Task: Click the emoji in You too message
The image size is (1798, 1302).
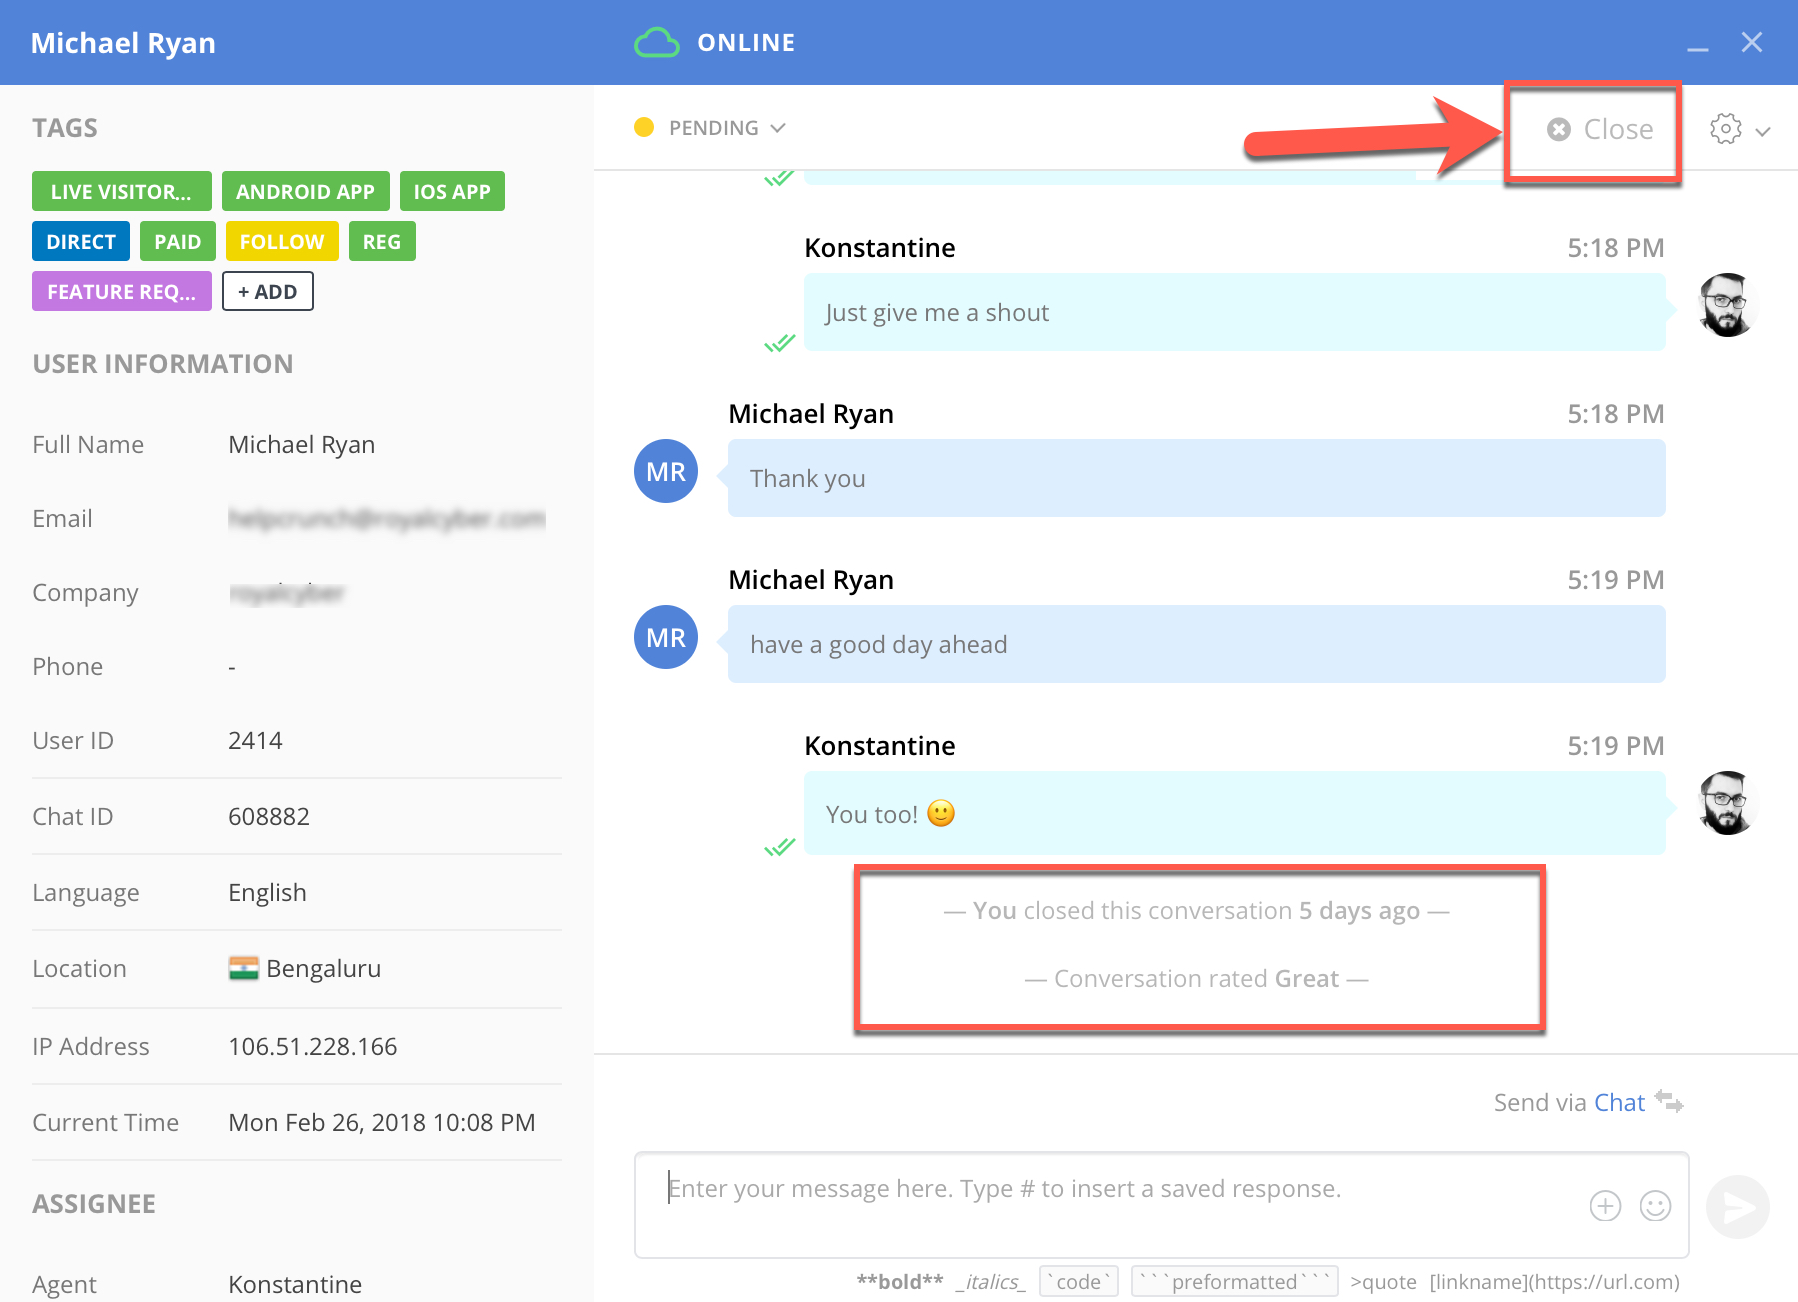Action: (x=941, y=813)
